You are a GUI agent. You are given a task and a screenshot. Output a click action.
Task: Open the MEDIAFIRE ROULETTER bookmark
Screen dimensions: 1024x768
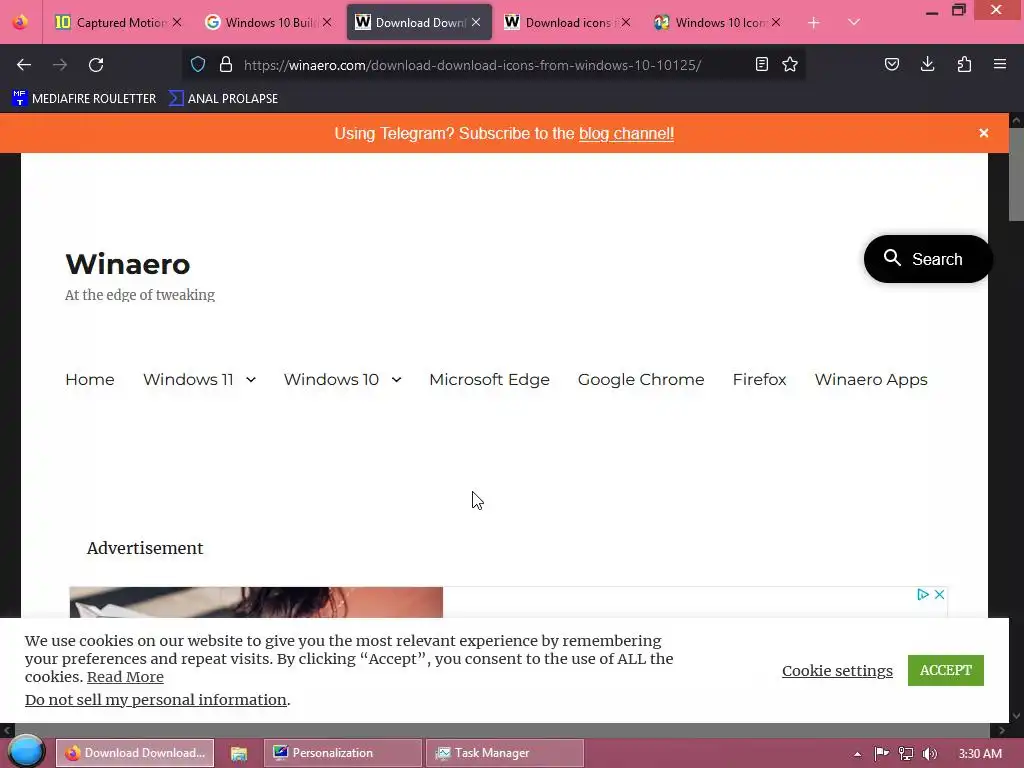coord(84,99)
